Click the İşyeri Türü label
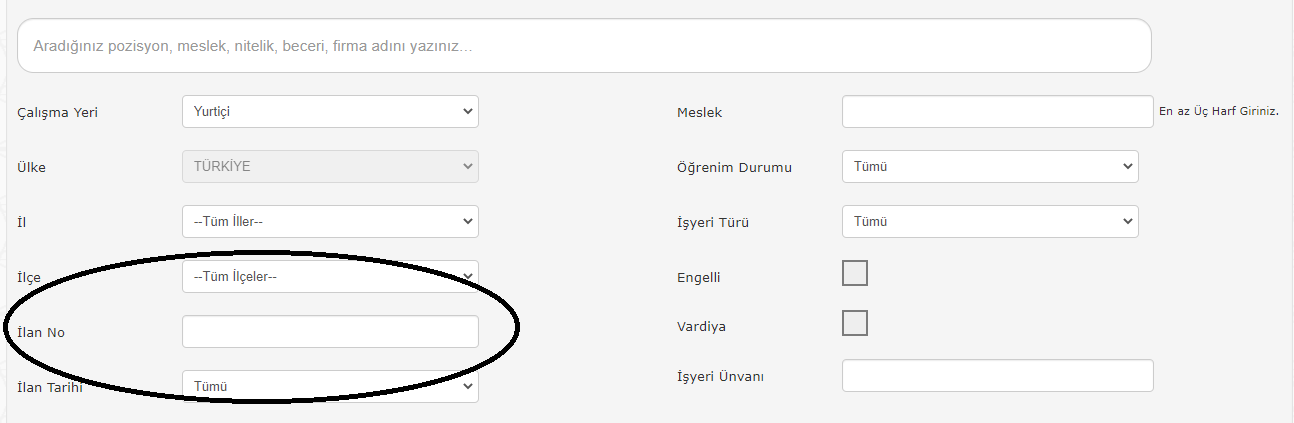This screenshot has width=1294, height=423. 713,223
